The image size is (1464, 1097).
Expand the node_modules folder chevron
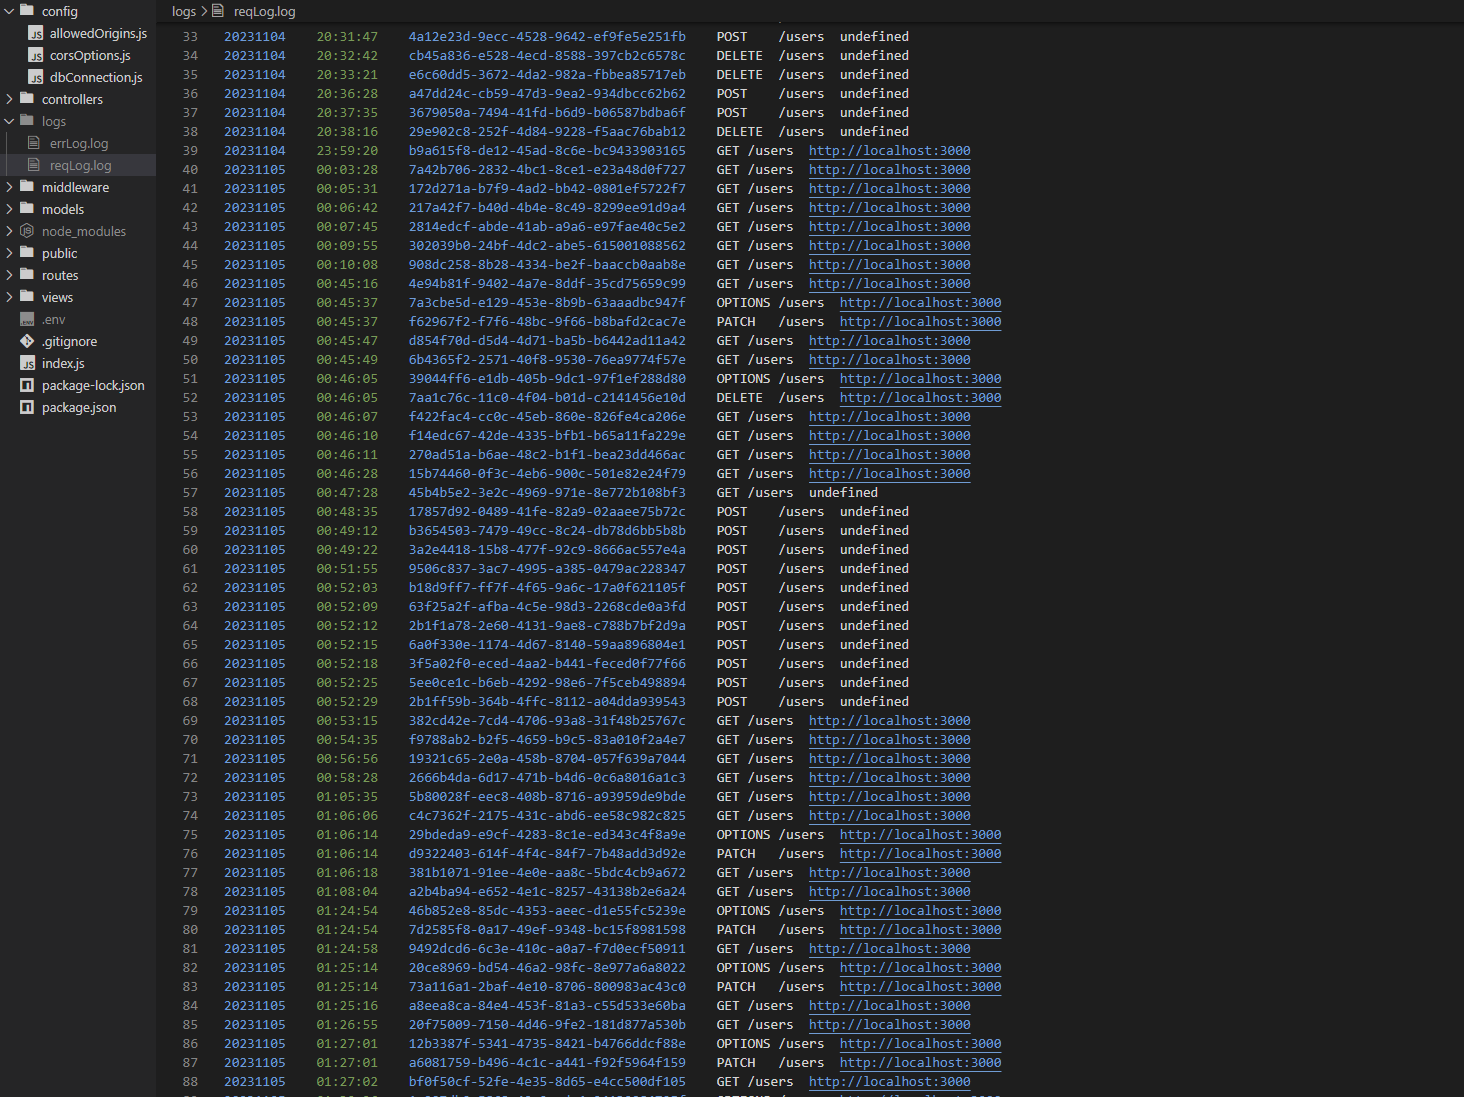tap(9, 231)
